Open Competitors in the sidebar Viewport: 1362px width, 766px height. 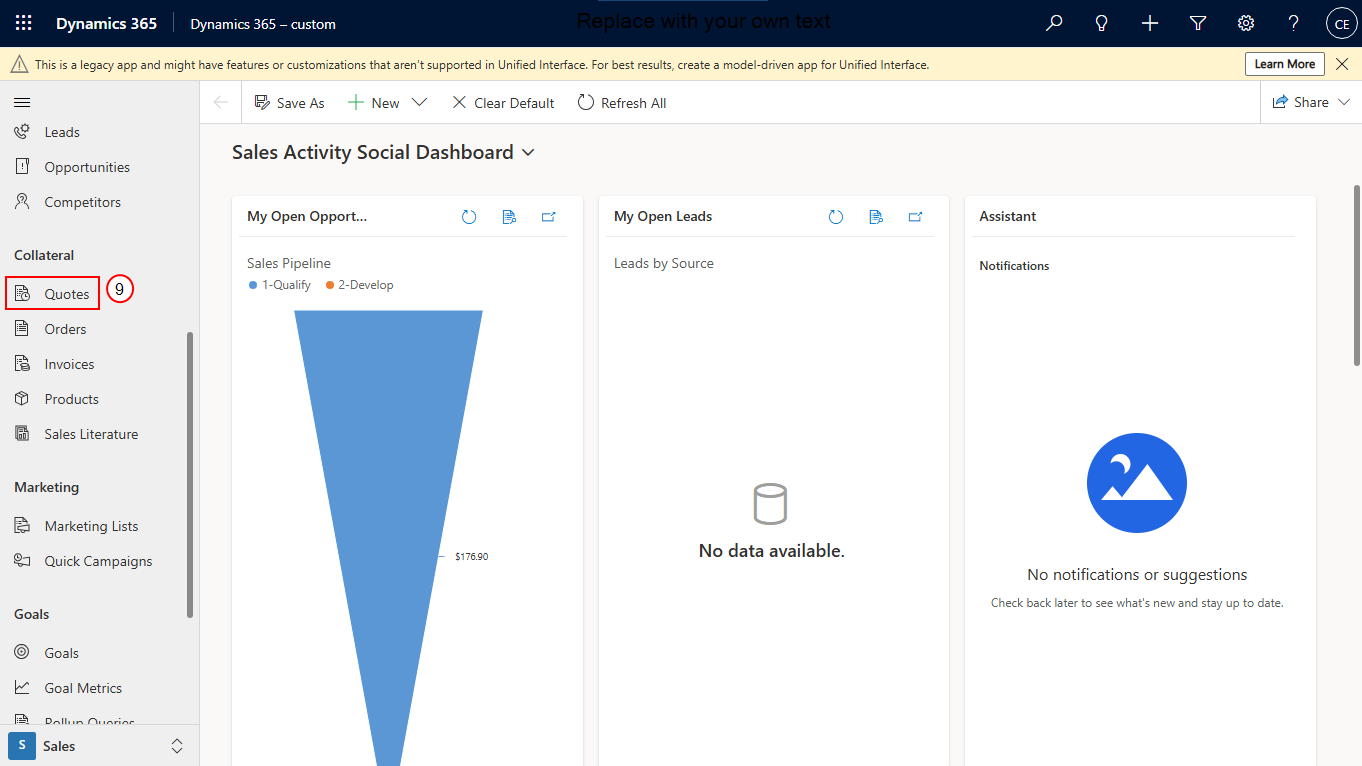point(82,202)
